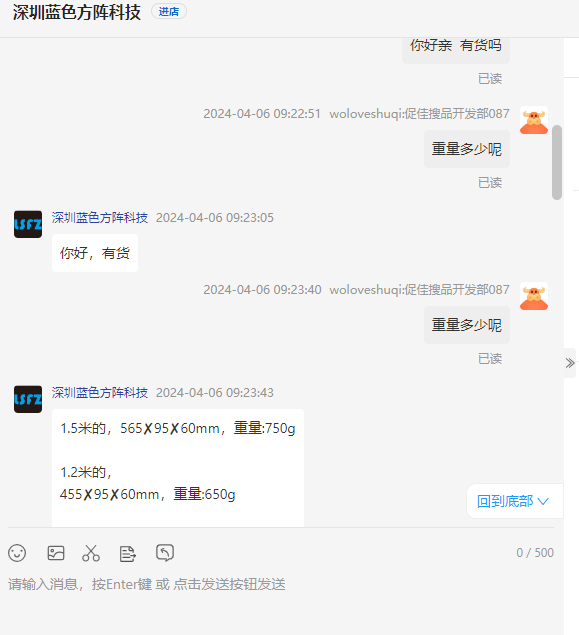
Task: Click the product dimensions and weight message
Action: coord(178,468)
